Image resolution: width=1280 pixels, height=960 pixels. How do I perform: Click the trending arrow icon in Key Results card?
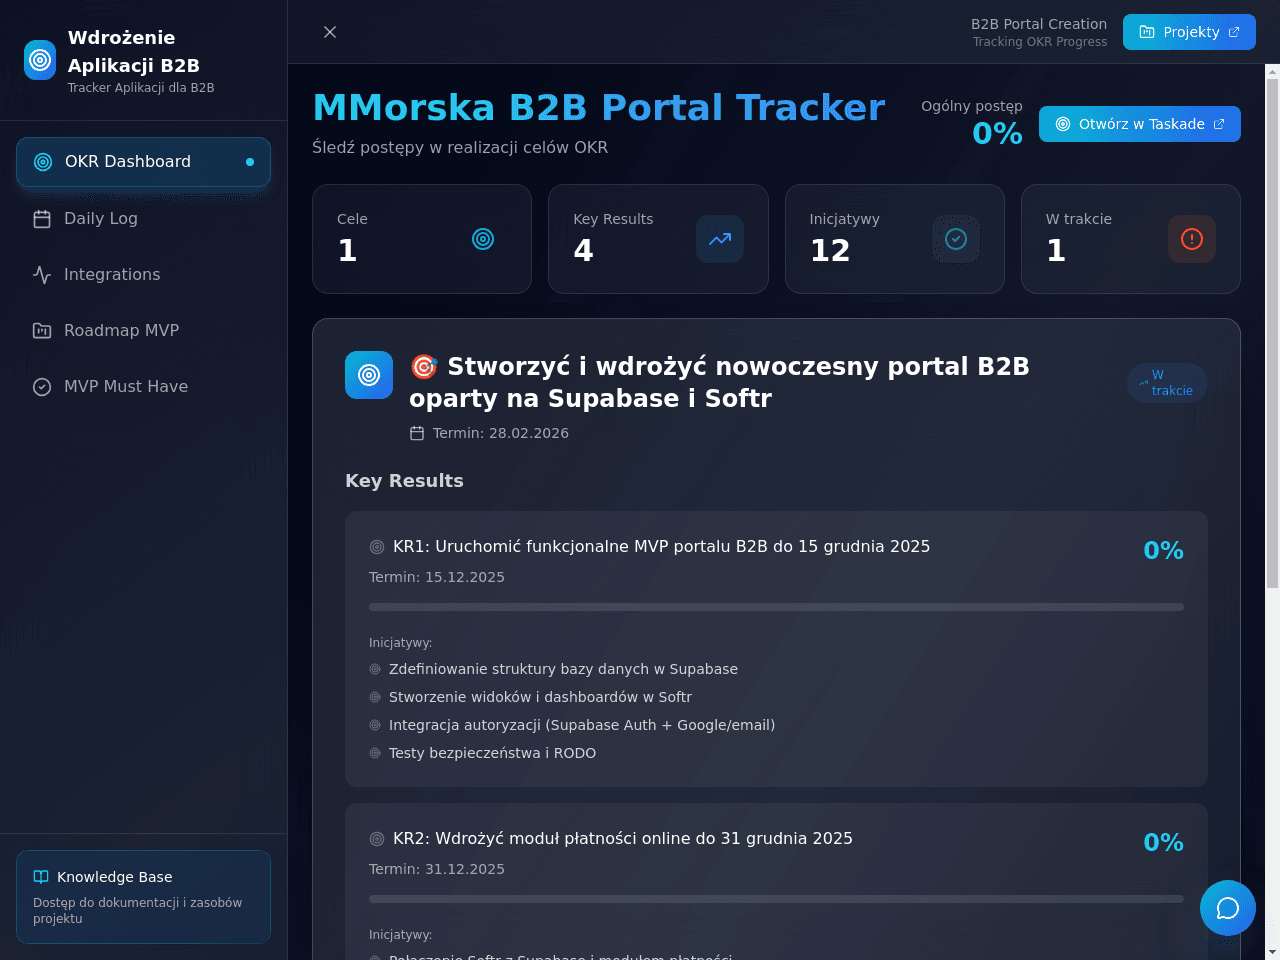point(720,239)
